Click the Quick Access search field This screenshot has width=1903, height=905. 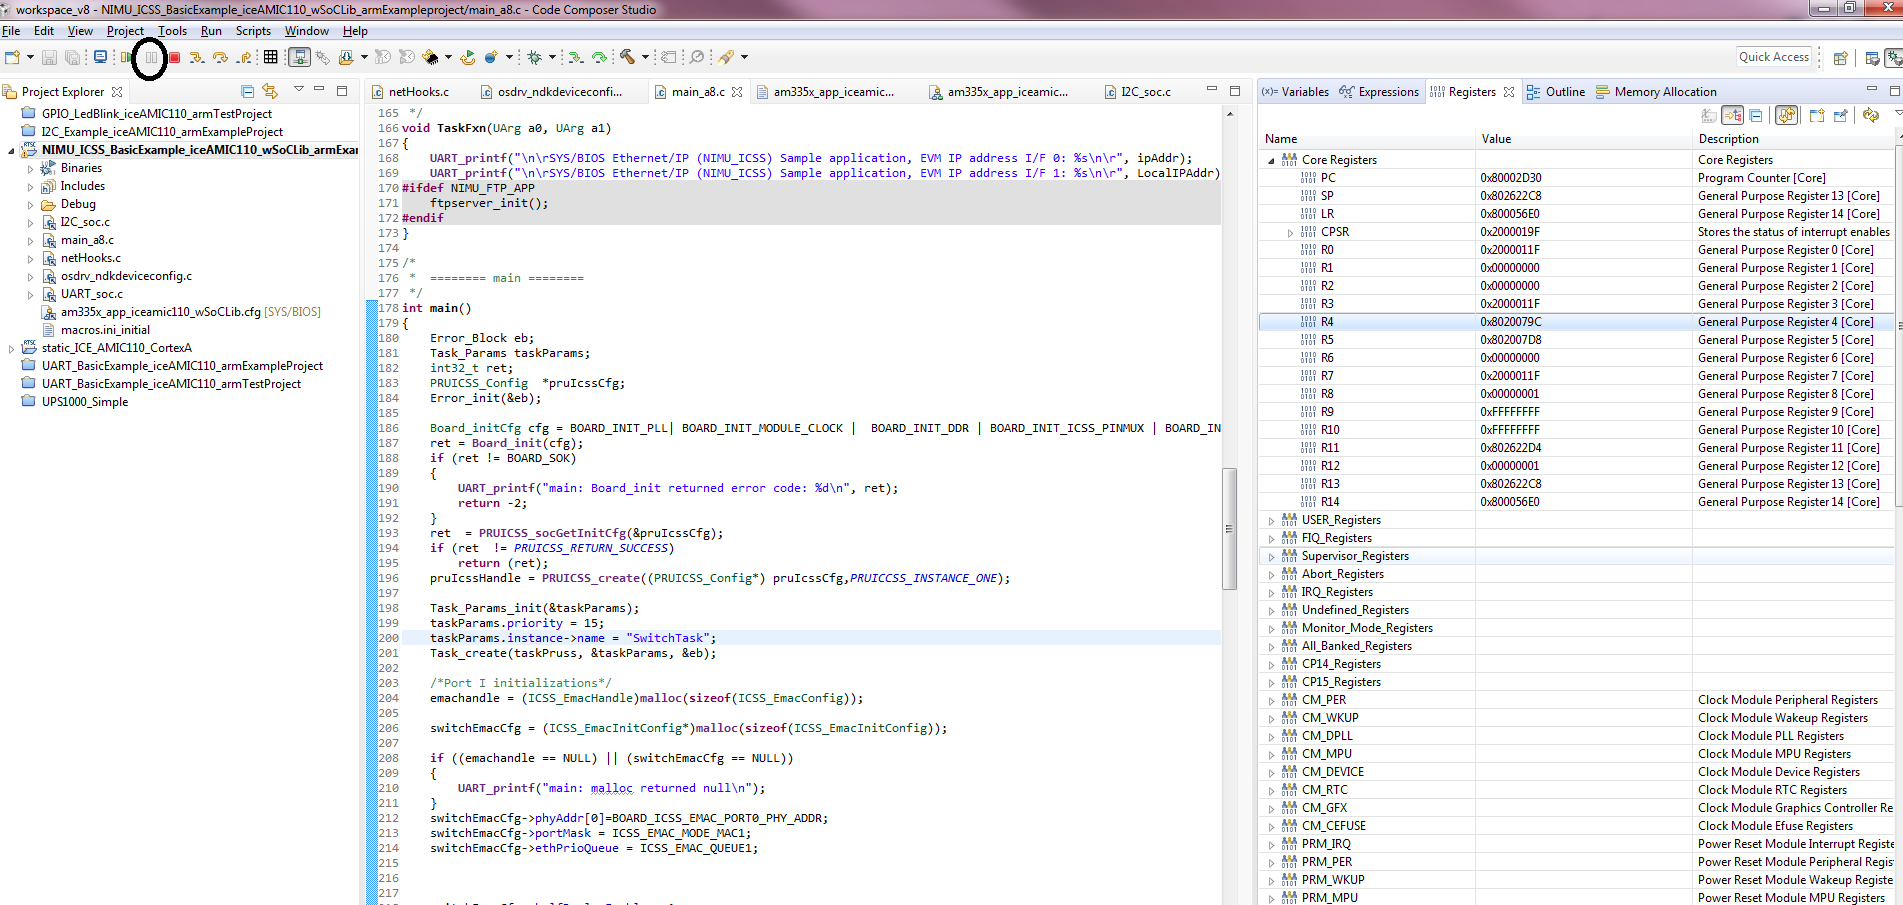pyautogui.click(x=1773, y=57)
